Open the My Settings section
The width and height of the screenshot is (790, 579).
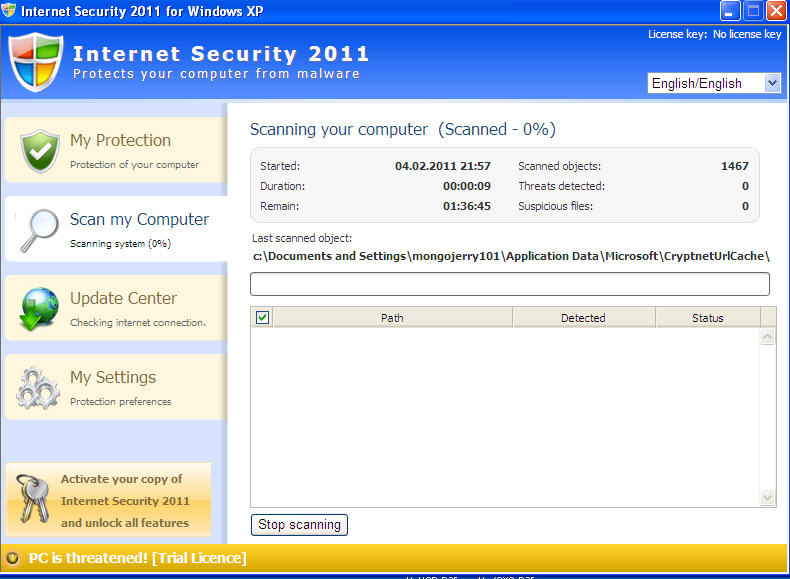[x=116, y=387]
